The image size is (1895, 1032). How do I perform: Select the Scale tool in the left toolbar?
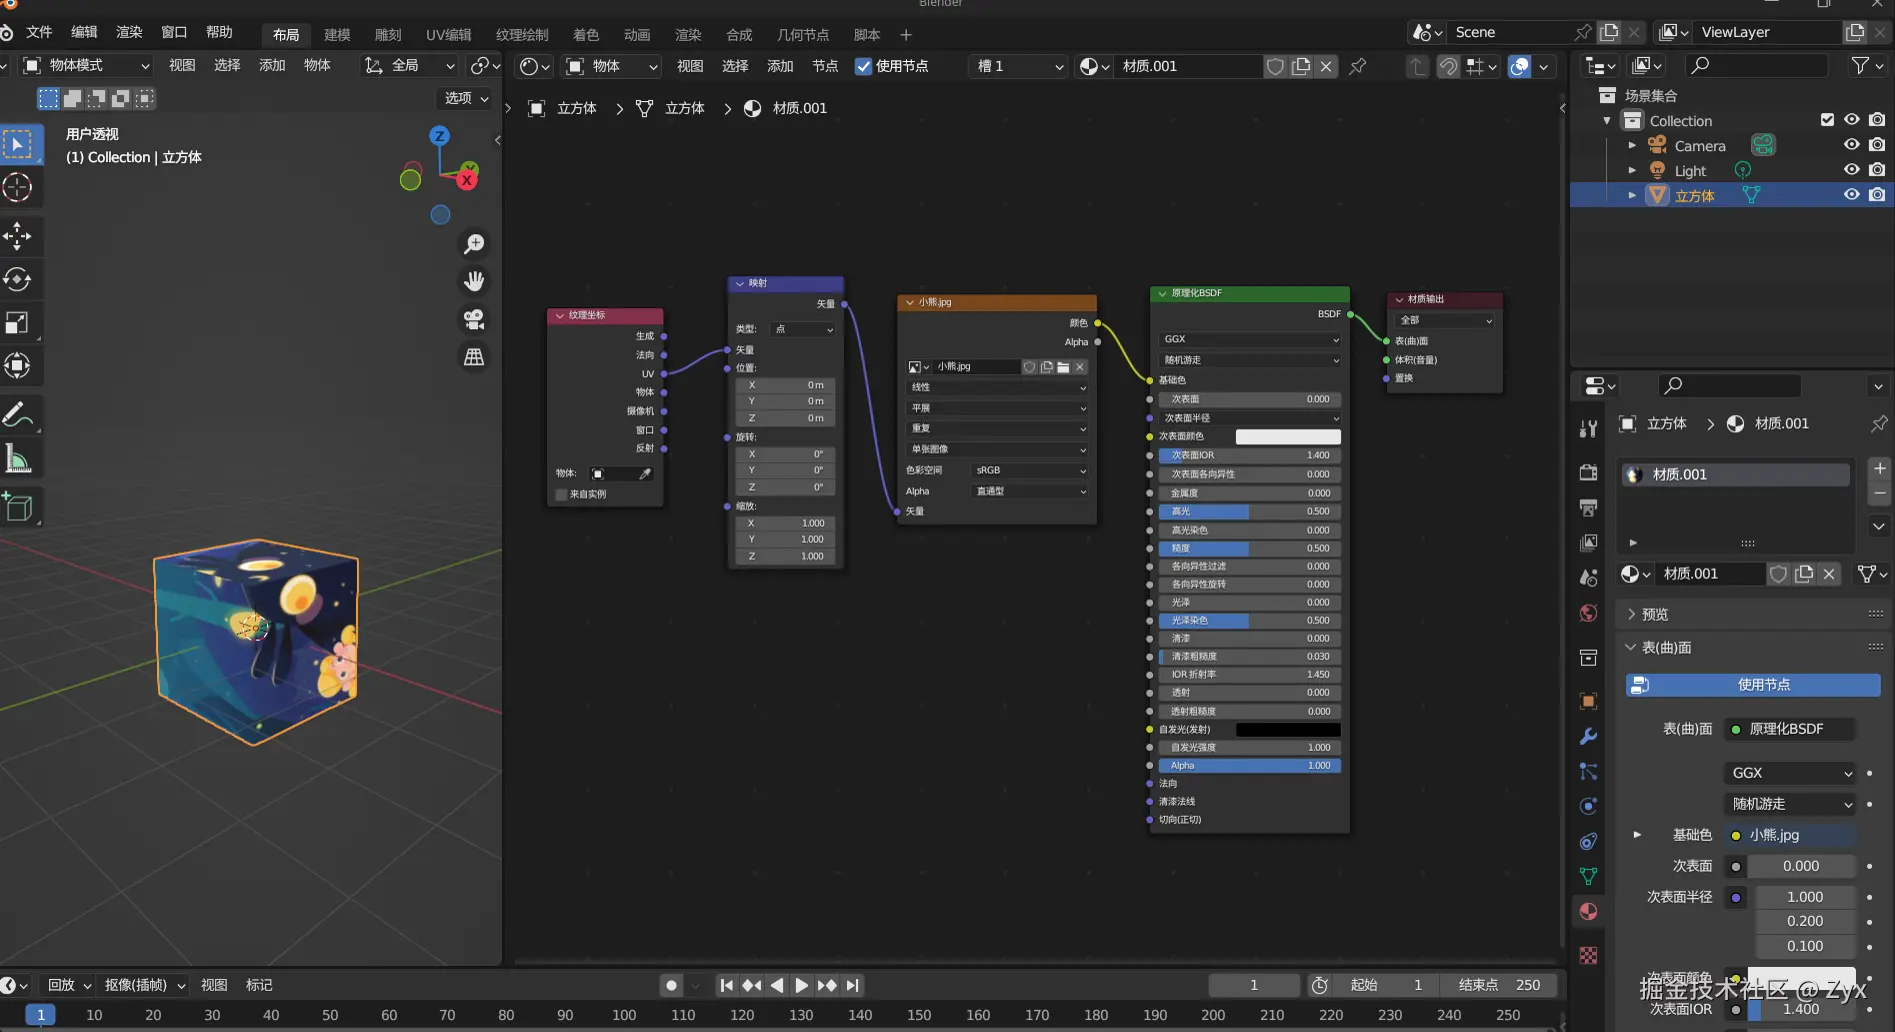18,322
